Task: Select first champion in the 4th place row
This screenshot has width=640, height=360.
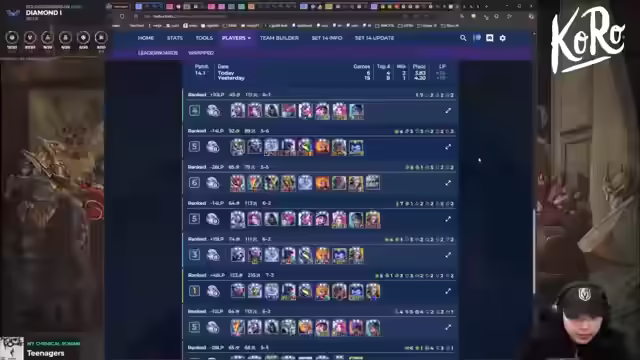Action: click(x=238, y=111)
